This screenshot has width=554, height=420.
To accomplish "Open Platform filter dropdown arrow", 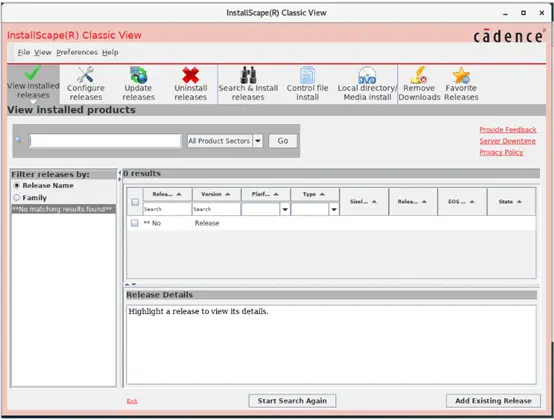I will [285, 209].
